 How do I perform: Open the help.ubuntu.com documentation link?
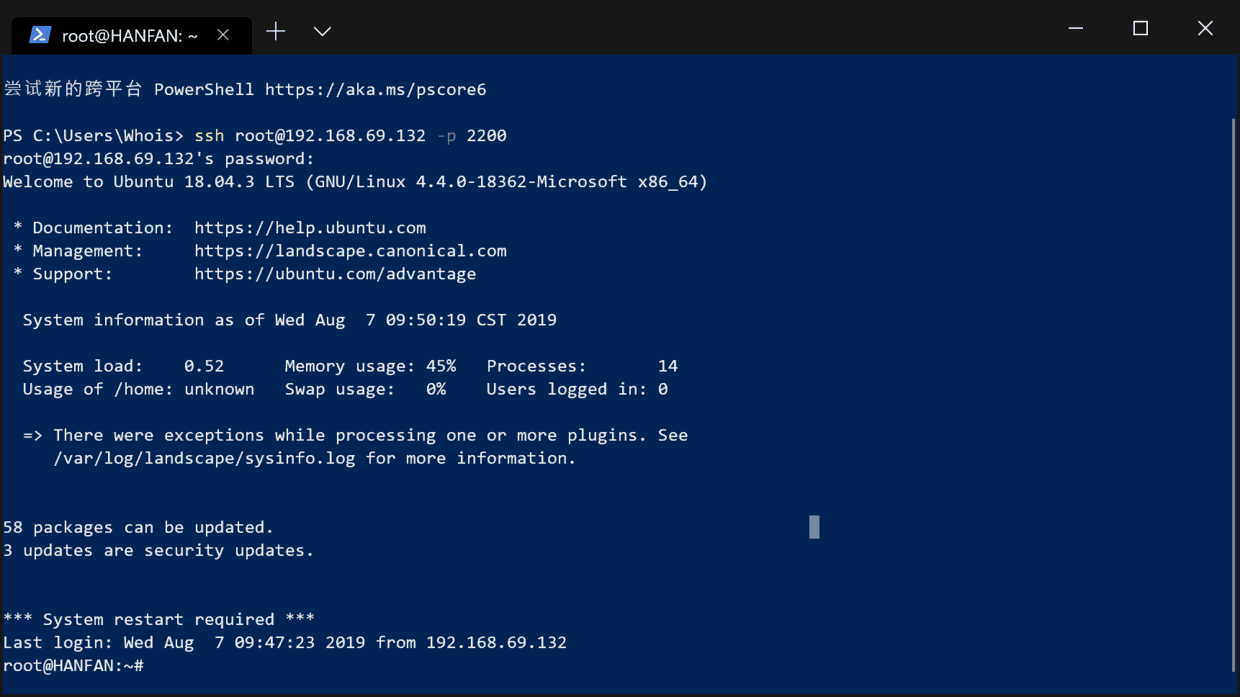(310, 228)
